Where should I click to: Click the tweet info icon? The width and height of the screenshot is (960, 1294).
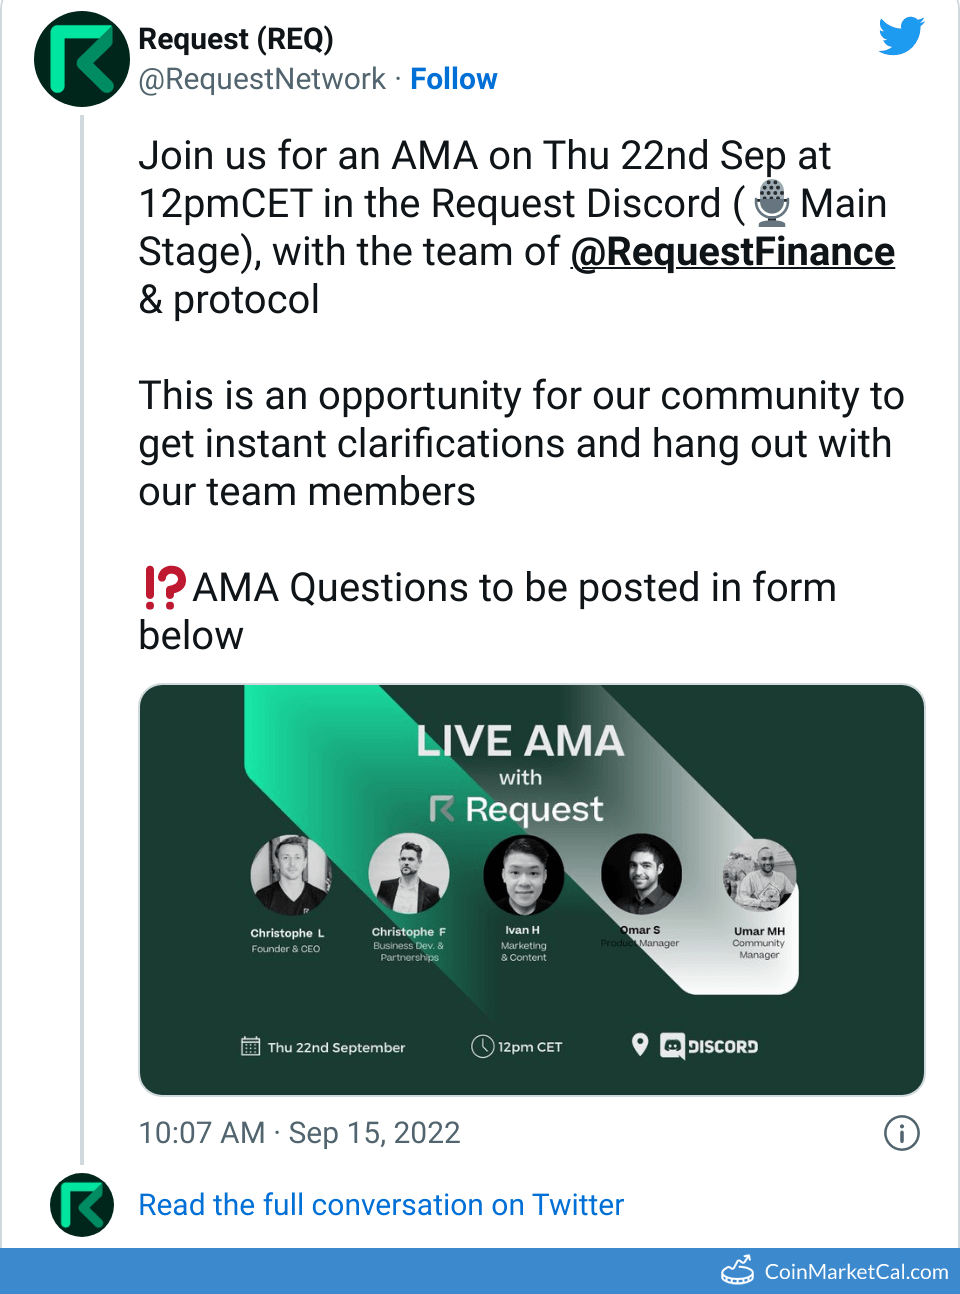pyautogui.click(x=901, y=1133)
